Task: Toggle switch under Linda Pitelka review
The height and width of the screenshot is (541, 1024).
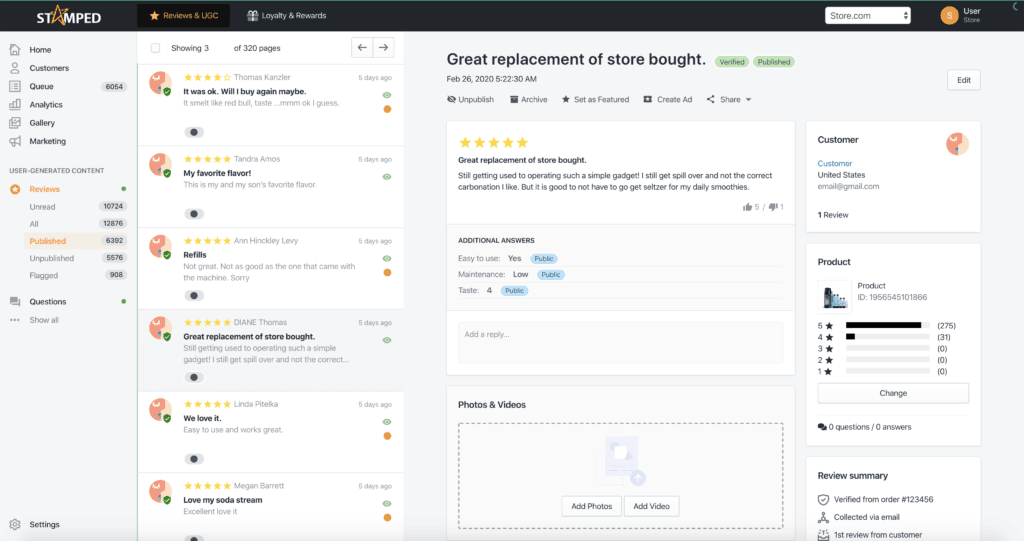Action: click(x=194, y=459)
